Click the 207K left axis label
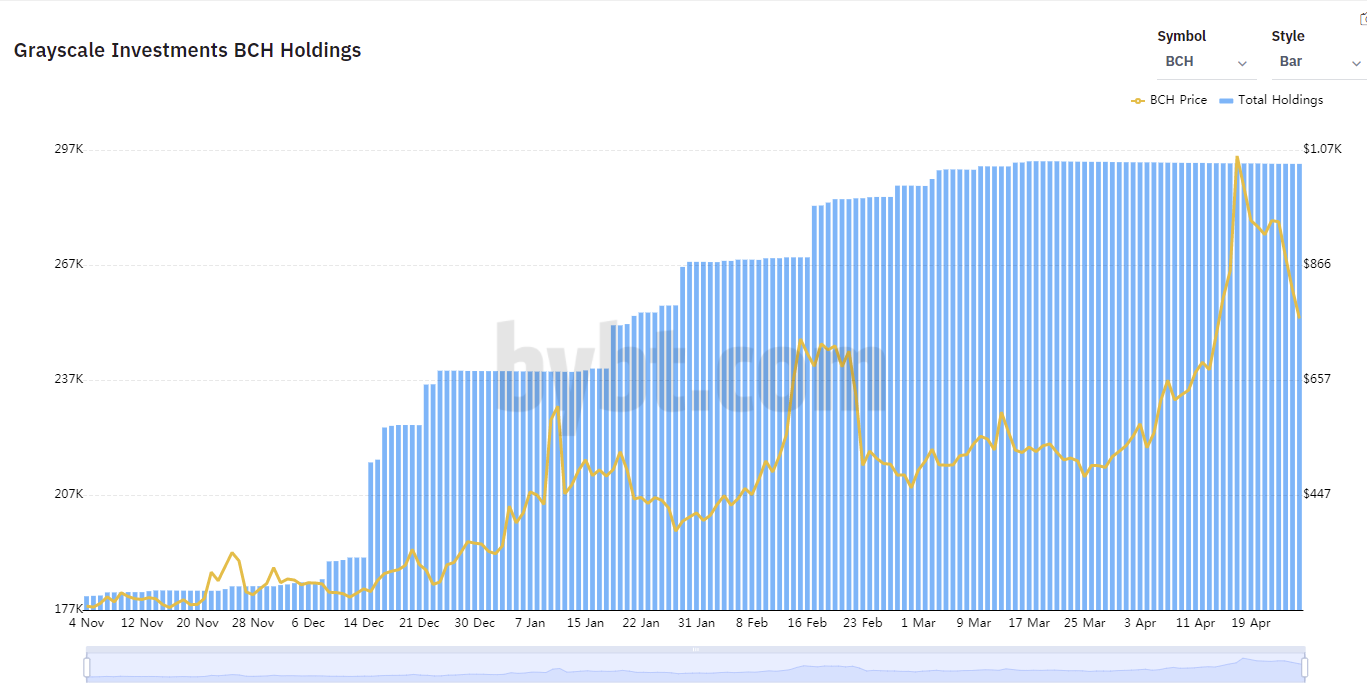This screenshot has width=1367, height=698. (x=68, y=494)
